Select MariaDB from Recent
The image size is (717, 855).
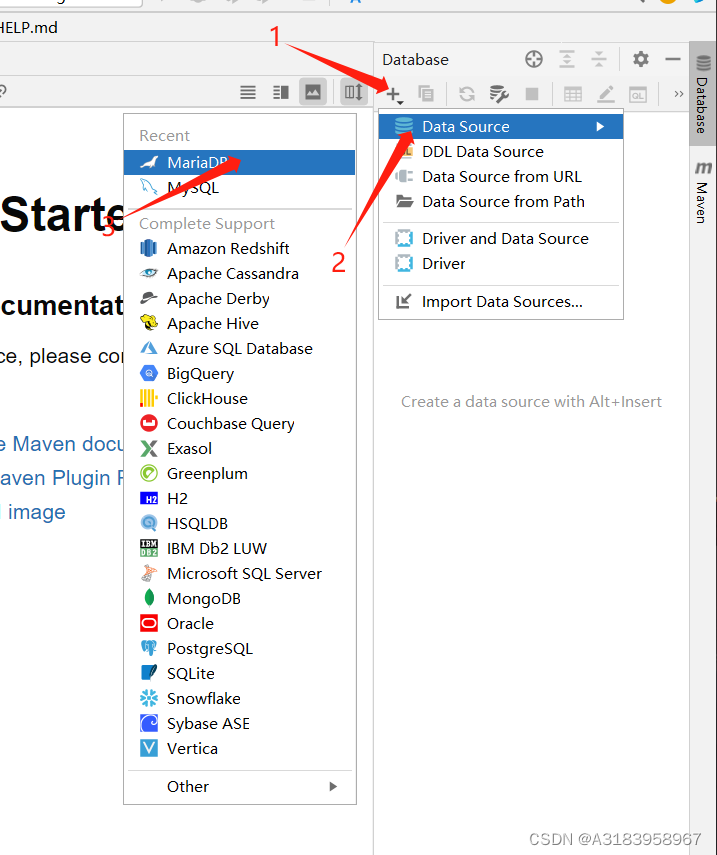click(239, 162)
